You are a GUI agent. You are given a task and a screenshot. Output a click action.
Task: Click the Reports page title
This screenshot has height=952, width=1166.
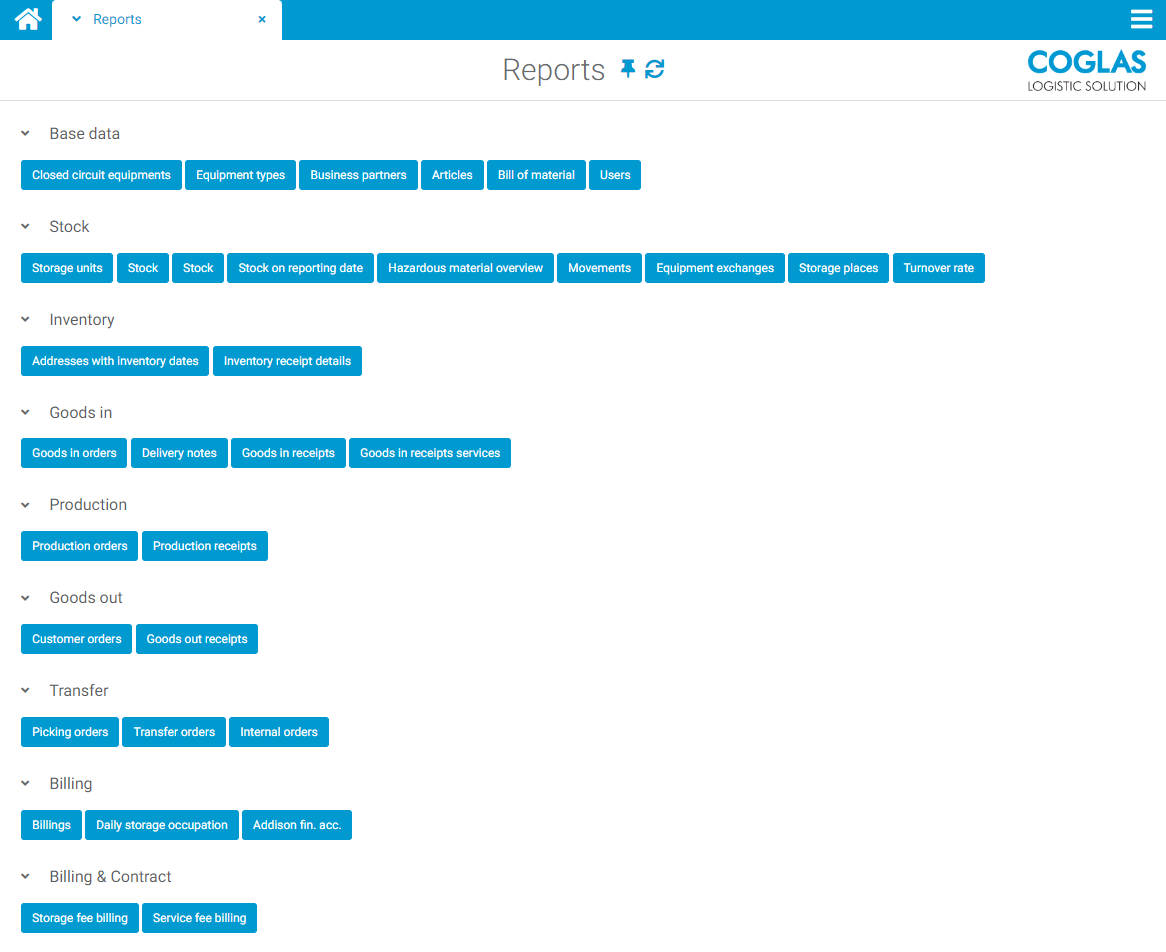tap(554, 69)
